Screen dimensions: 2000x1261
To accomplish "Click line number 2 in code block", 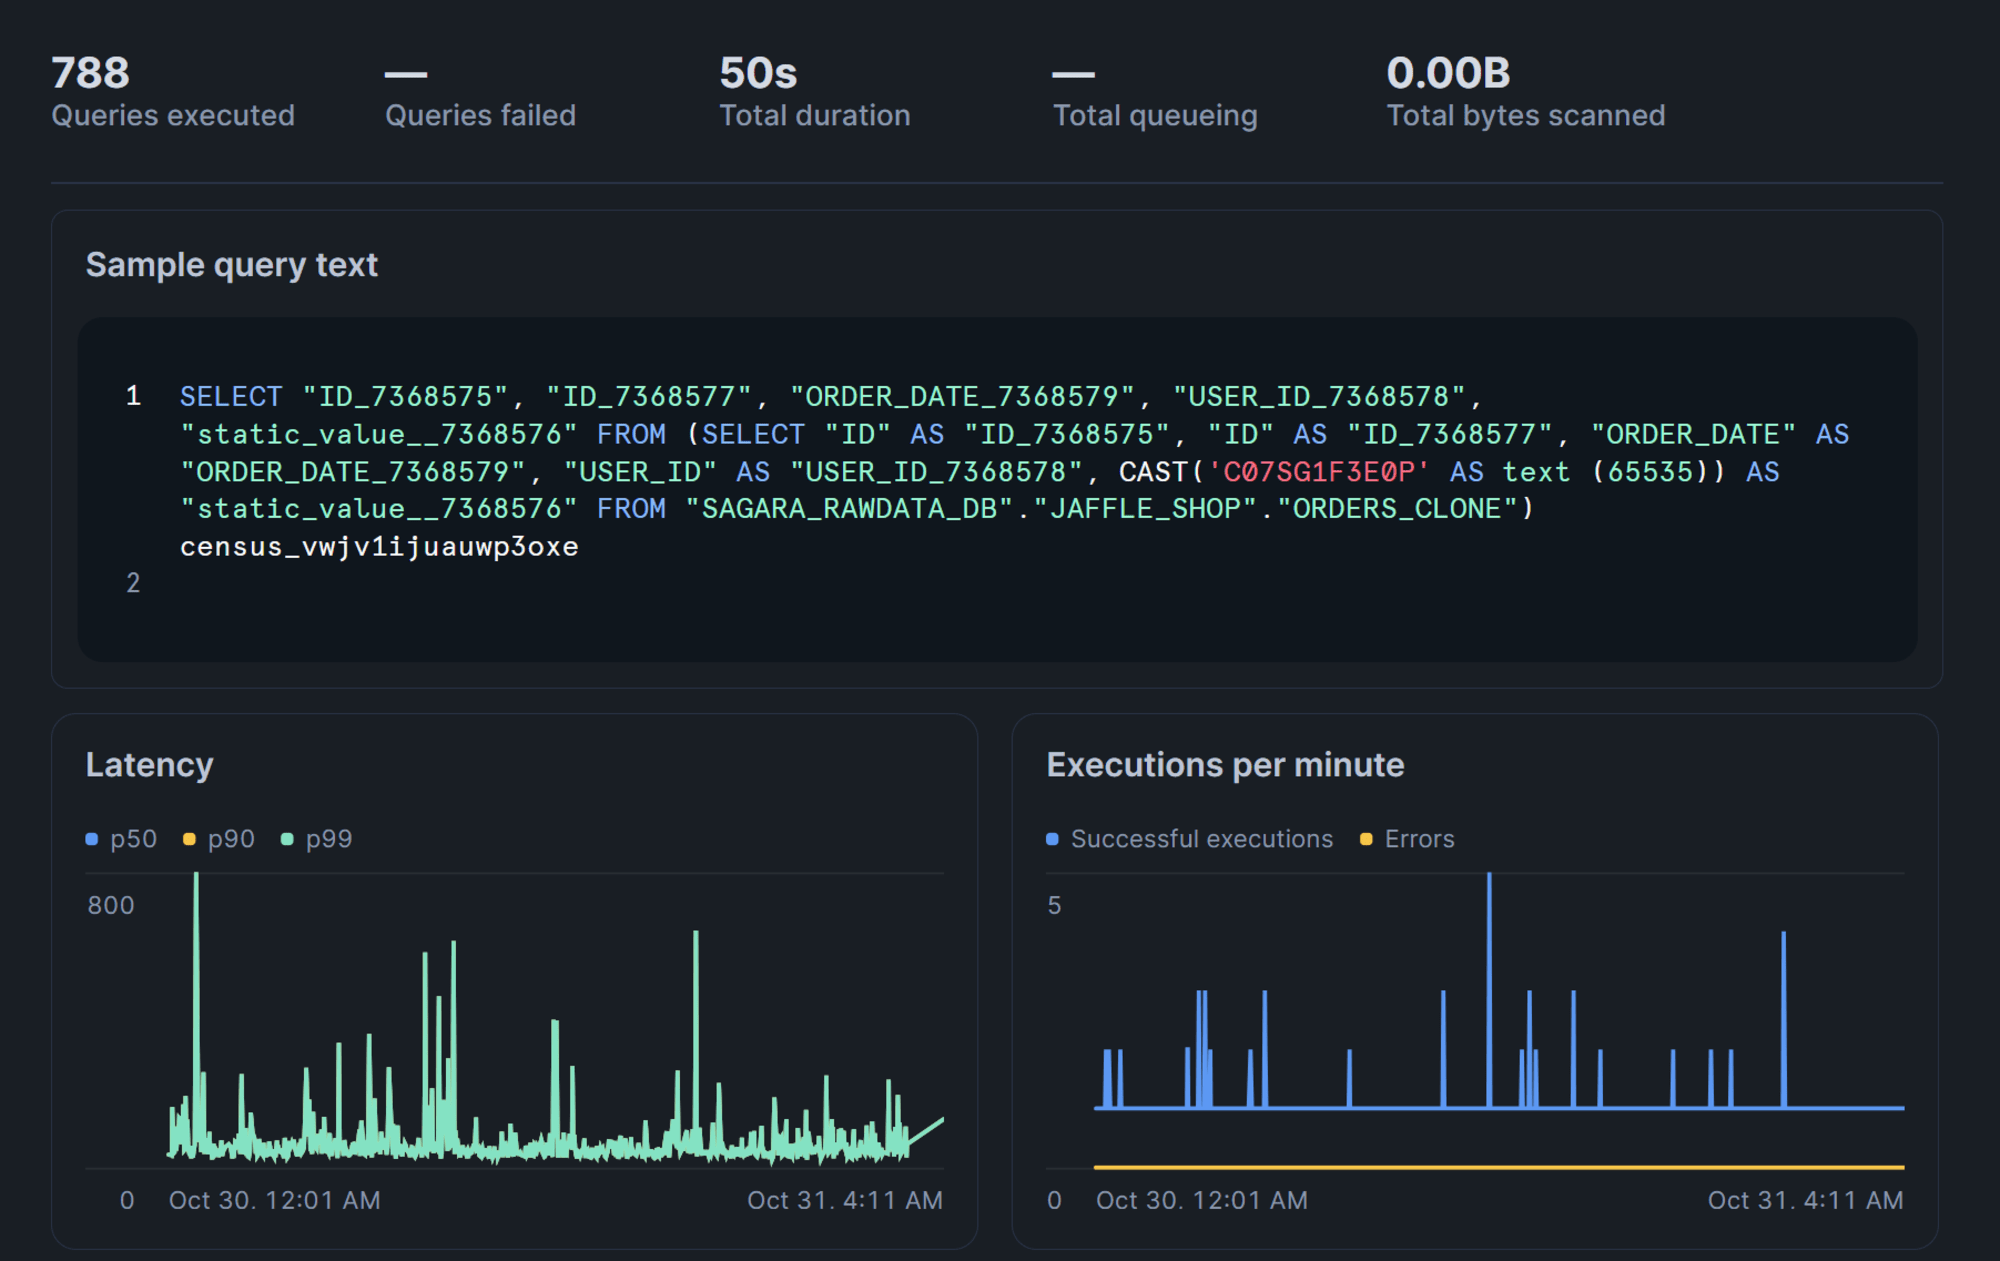I will pyautogui.click(x=133, y=584).
